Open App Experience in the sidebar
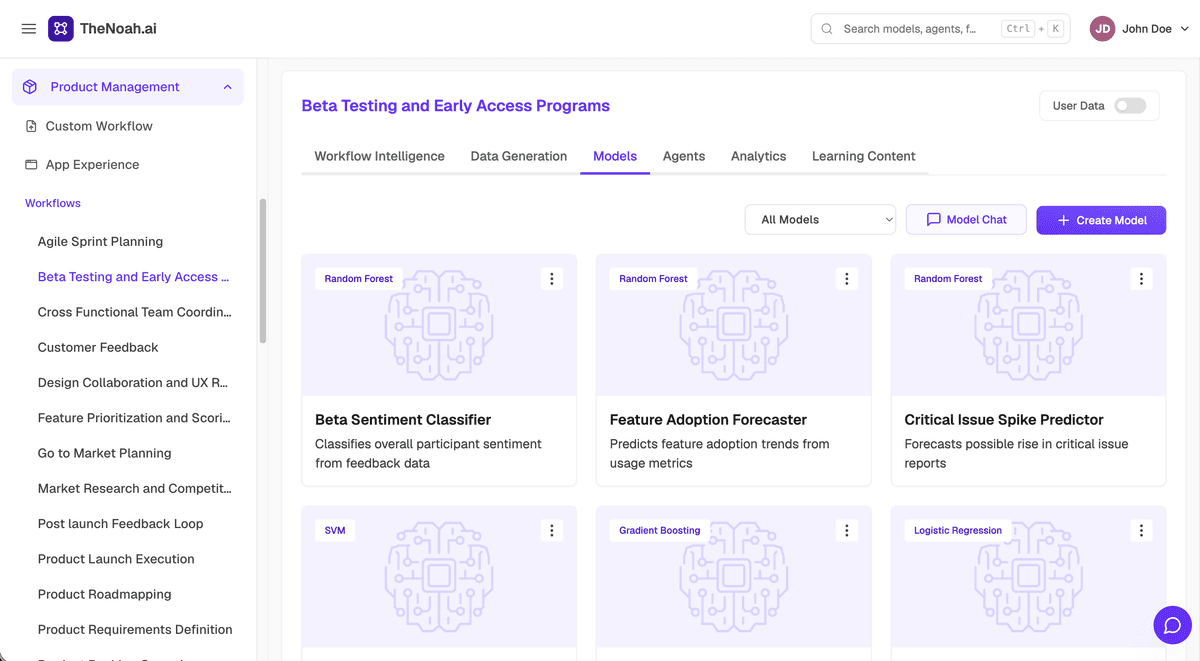The image size is (1200, 661). [92, 164]
